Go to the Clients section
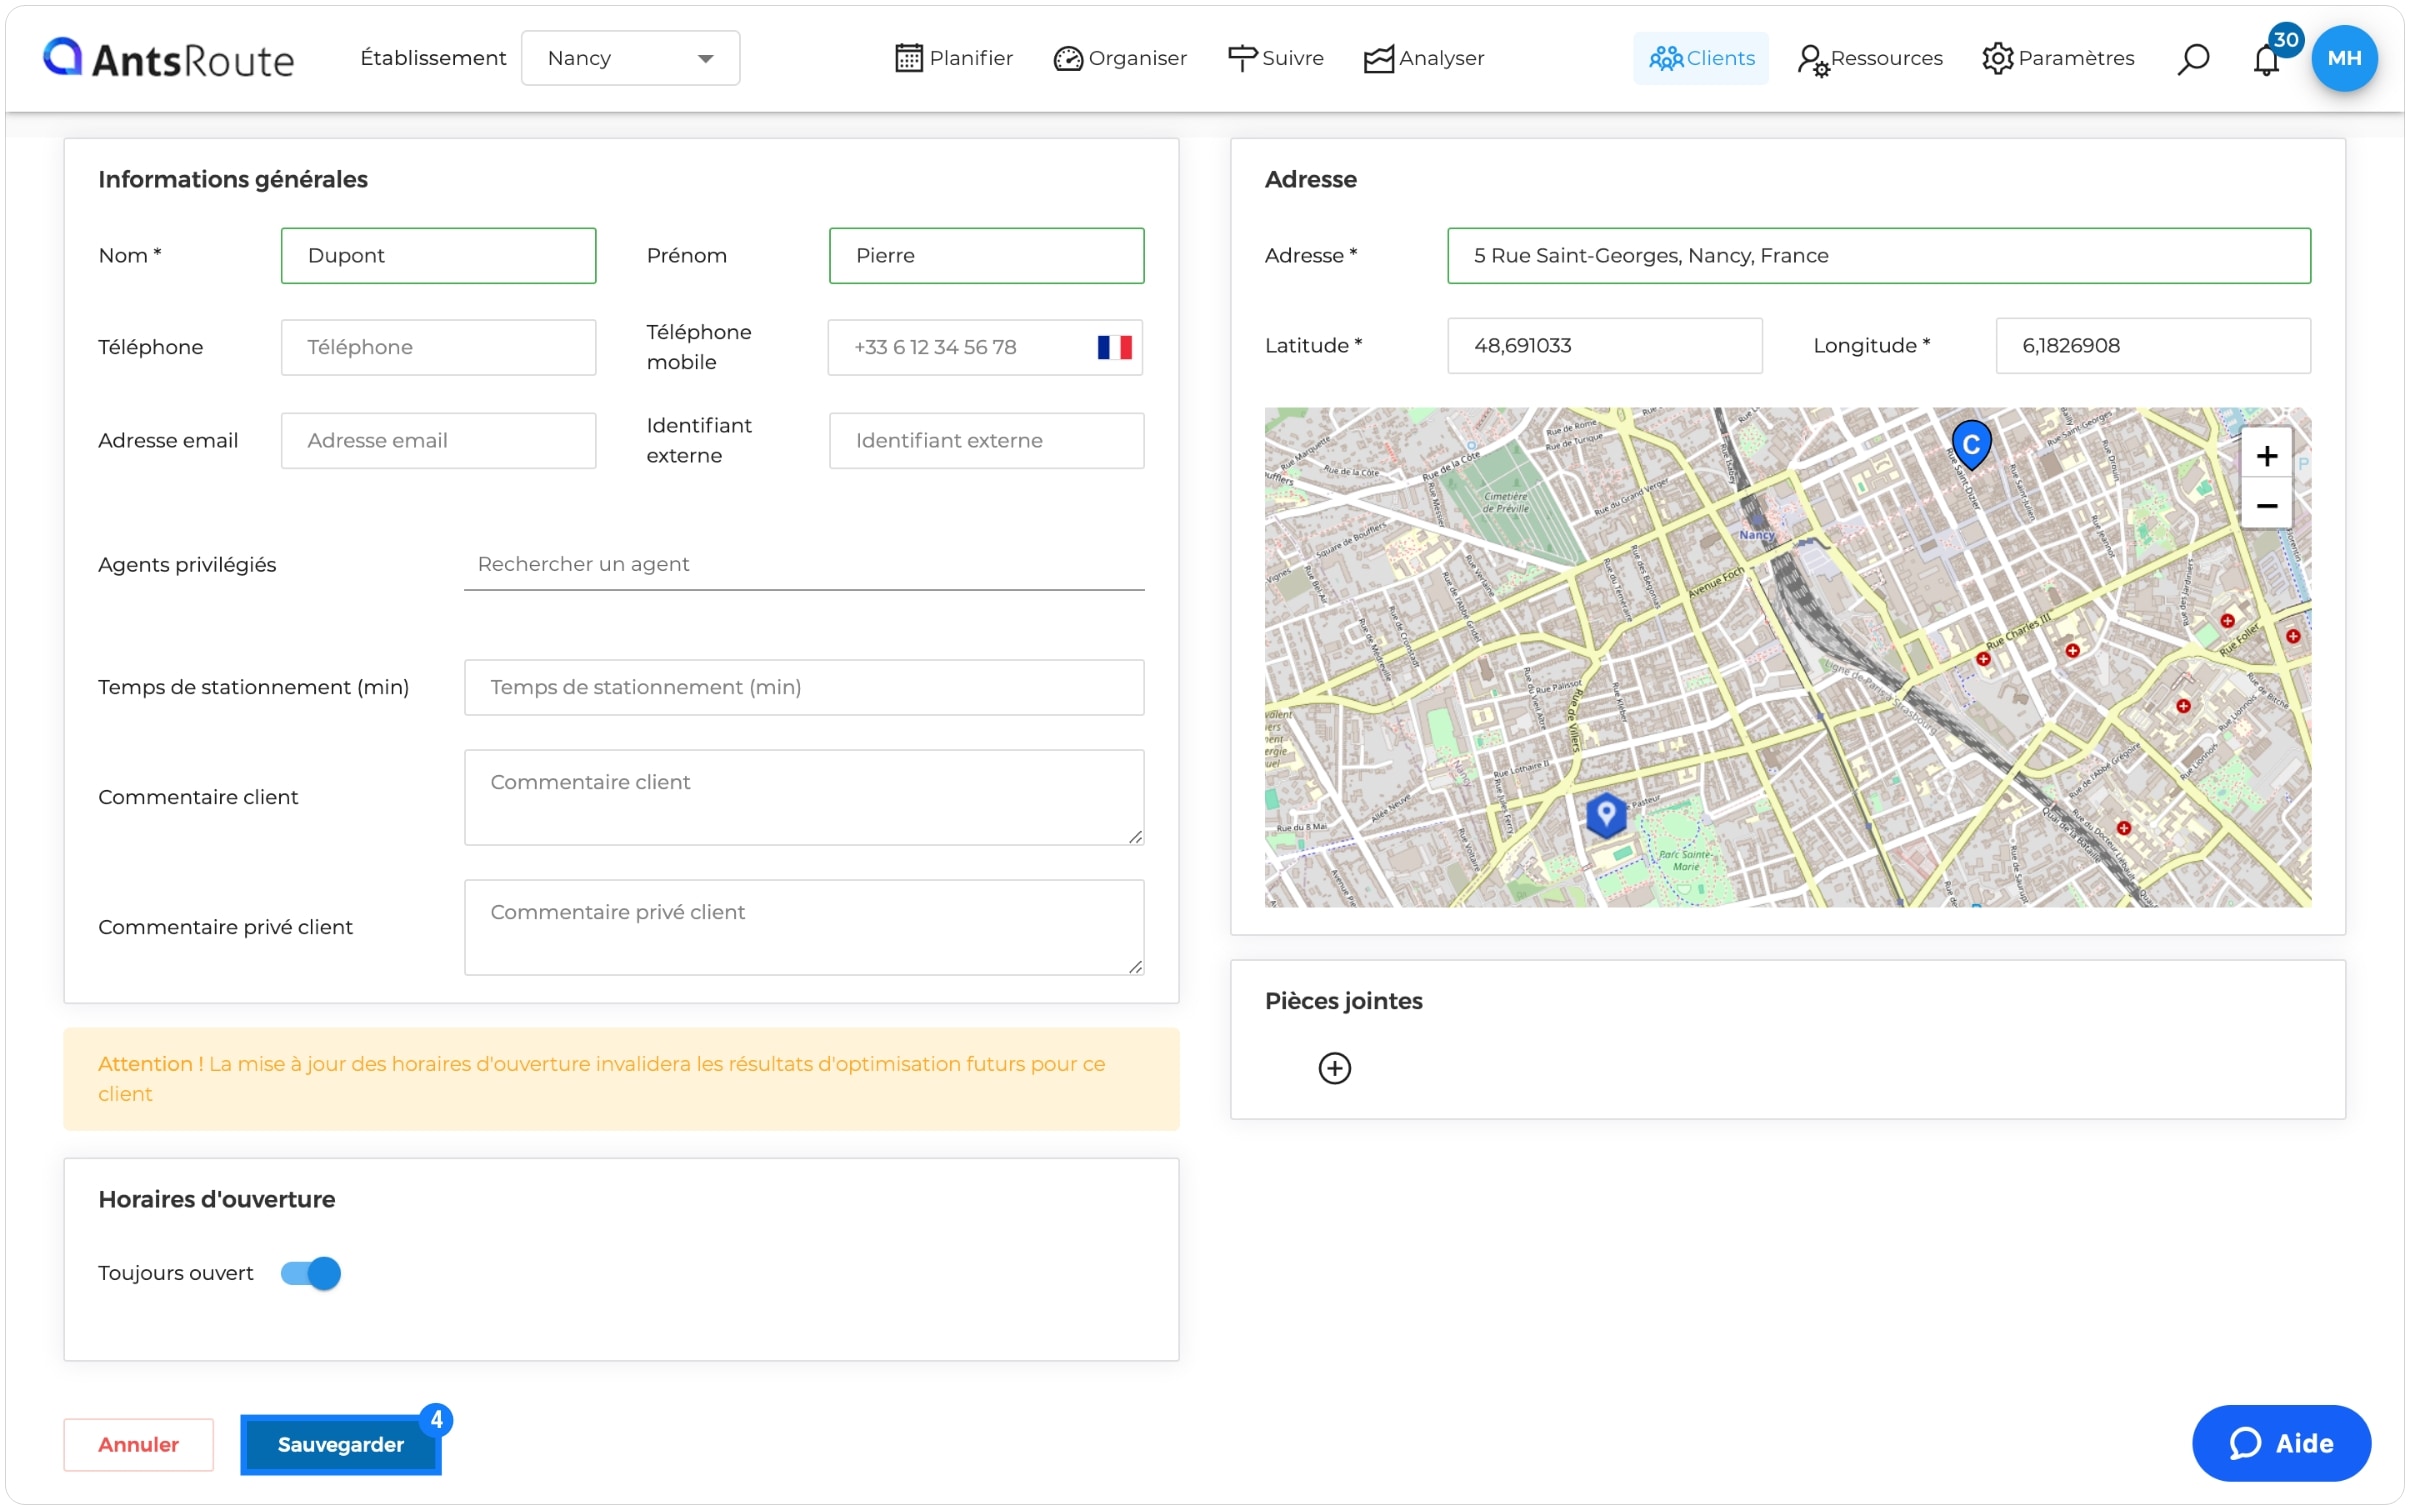The width and height of the screenshot is (2410, 1510). [x=1700, y=58]
